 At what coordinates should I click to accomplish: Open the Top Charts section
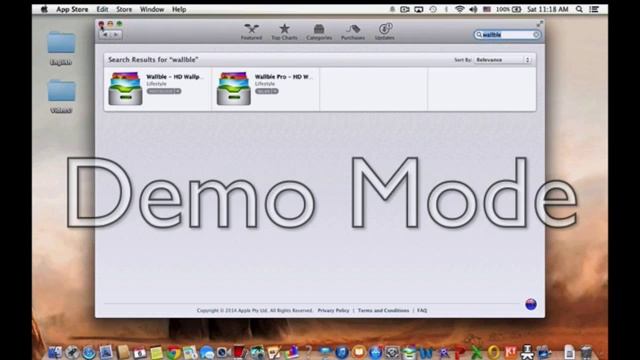(284, 32)
